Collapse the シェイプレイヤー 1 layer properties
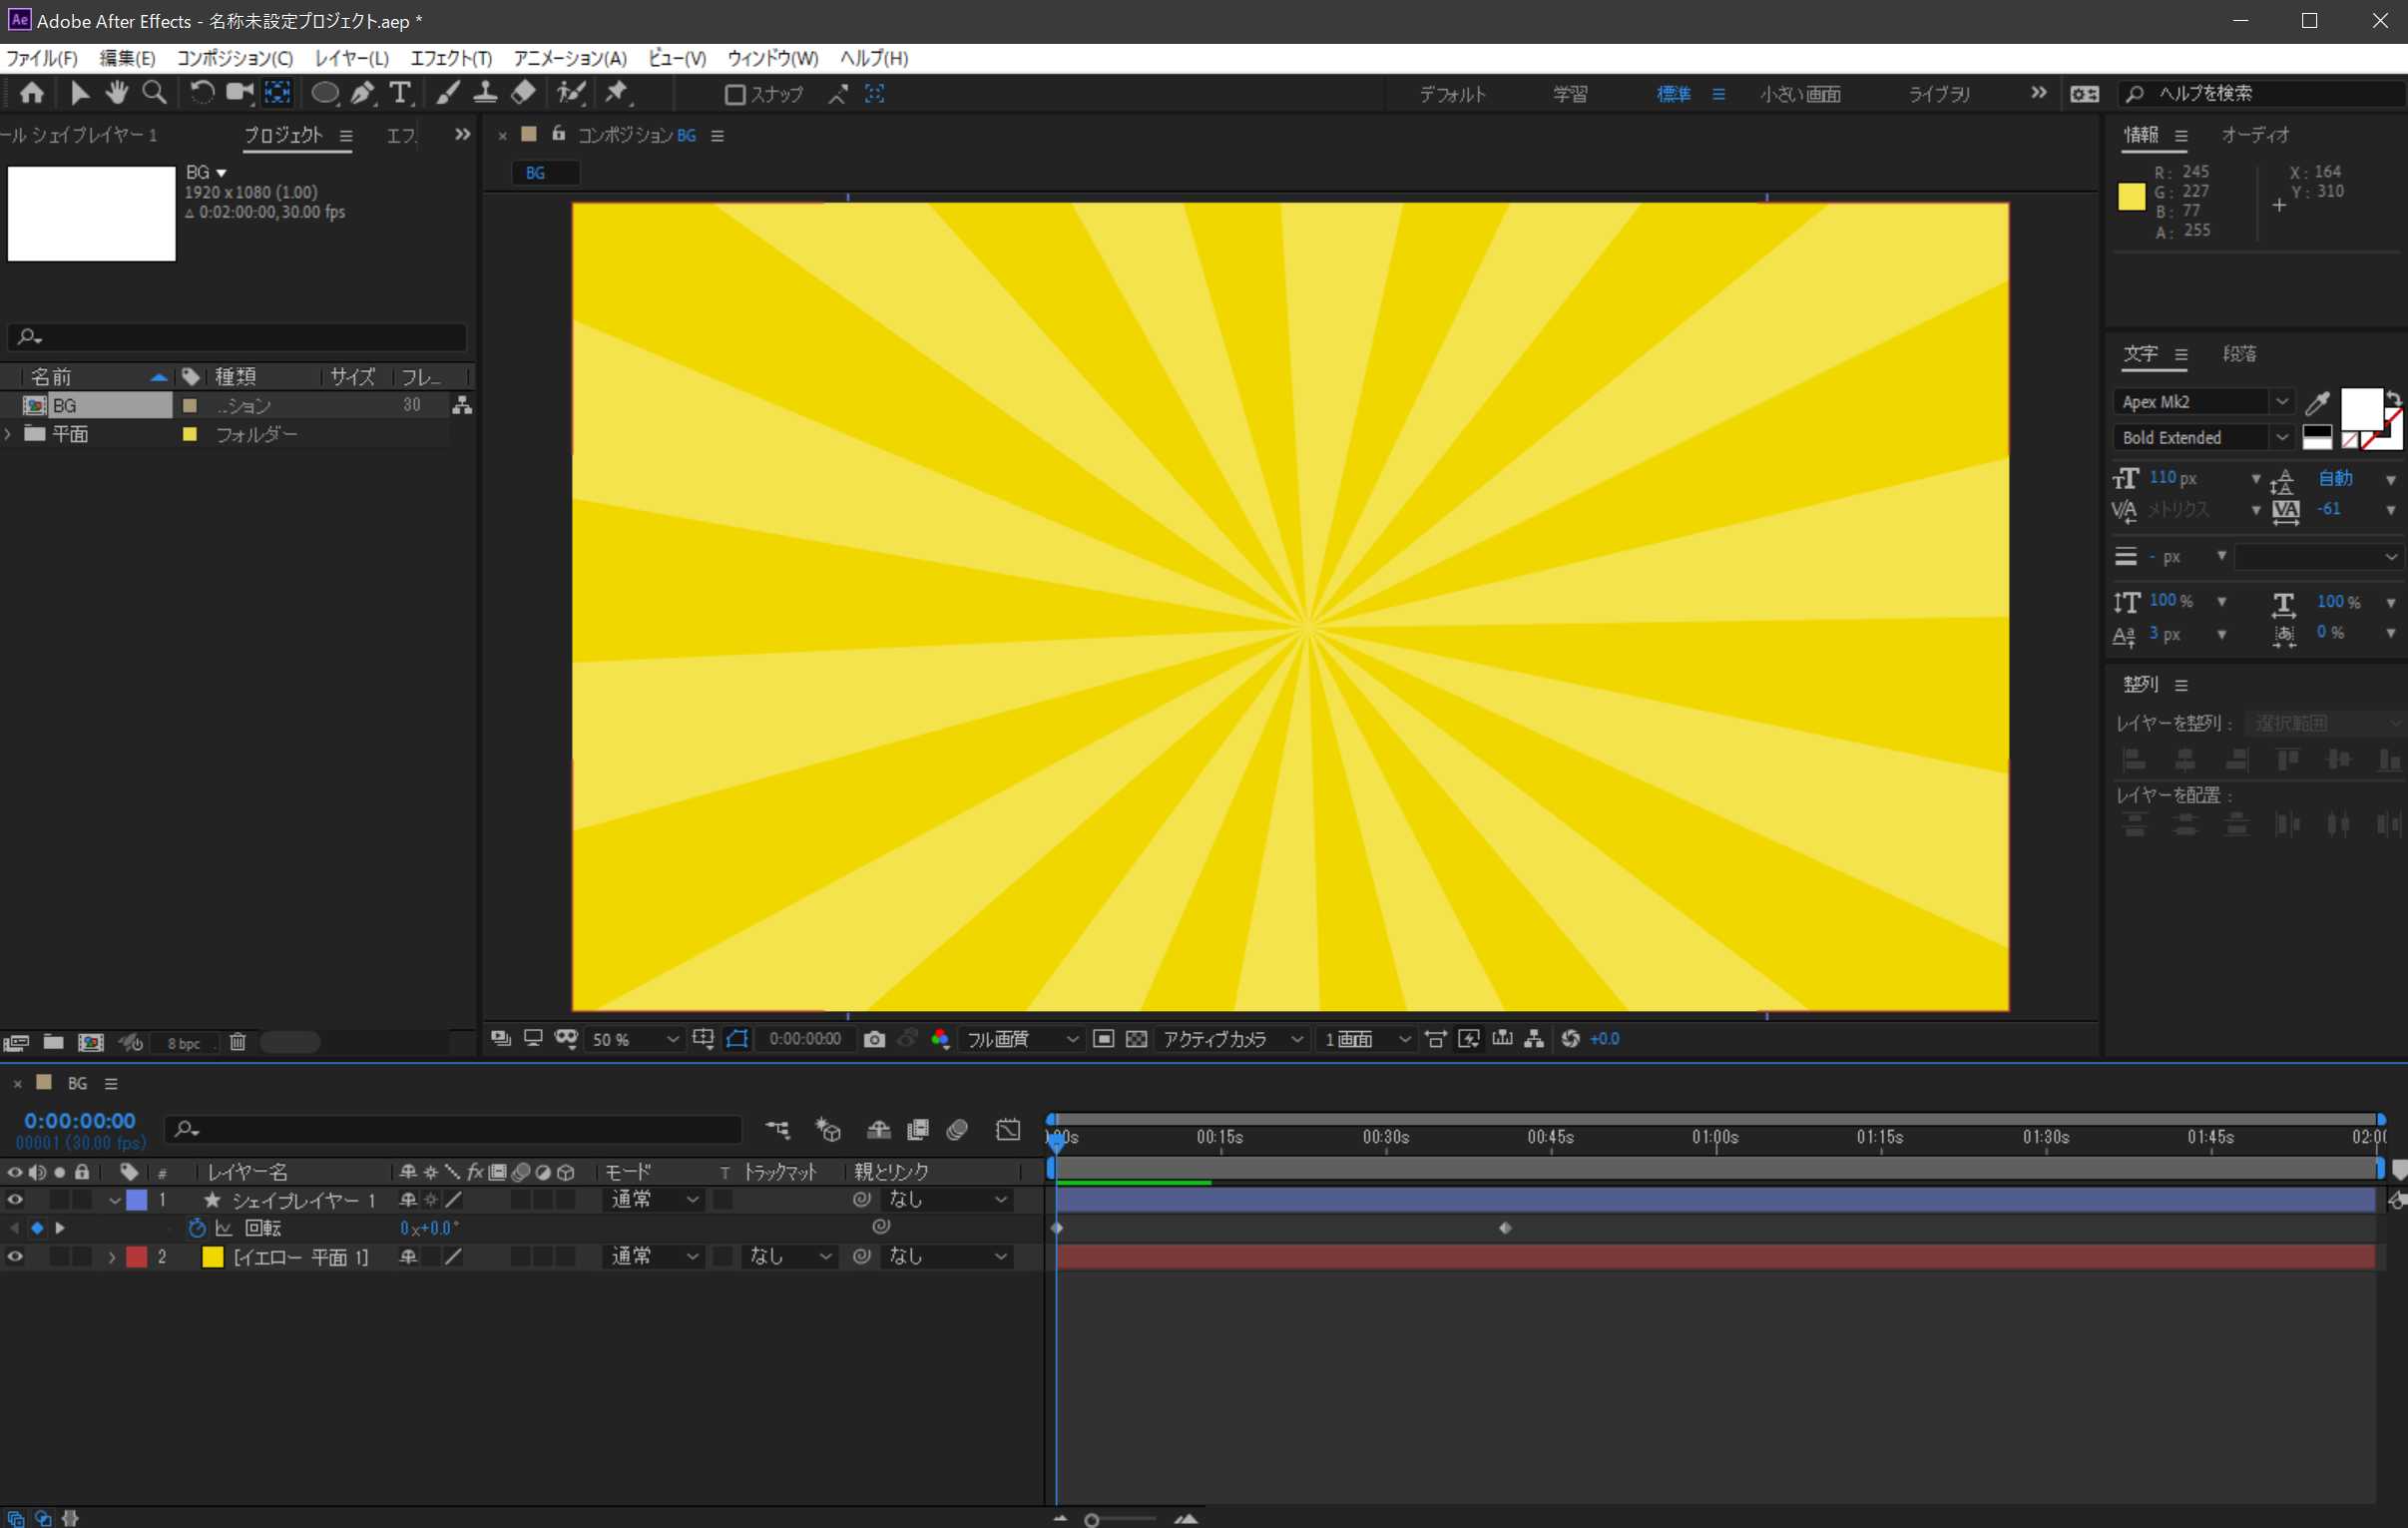 [x=114, y=1200]
